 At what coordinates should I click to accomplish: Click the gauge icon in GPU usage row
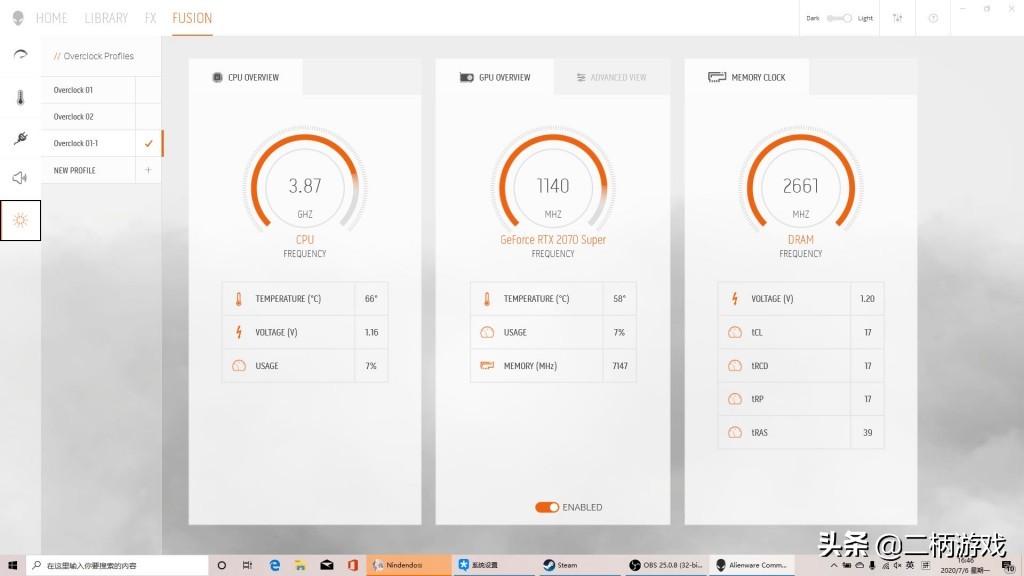487,332
